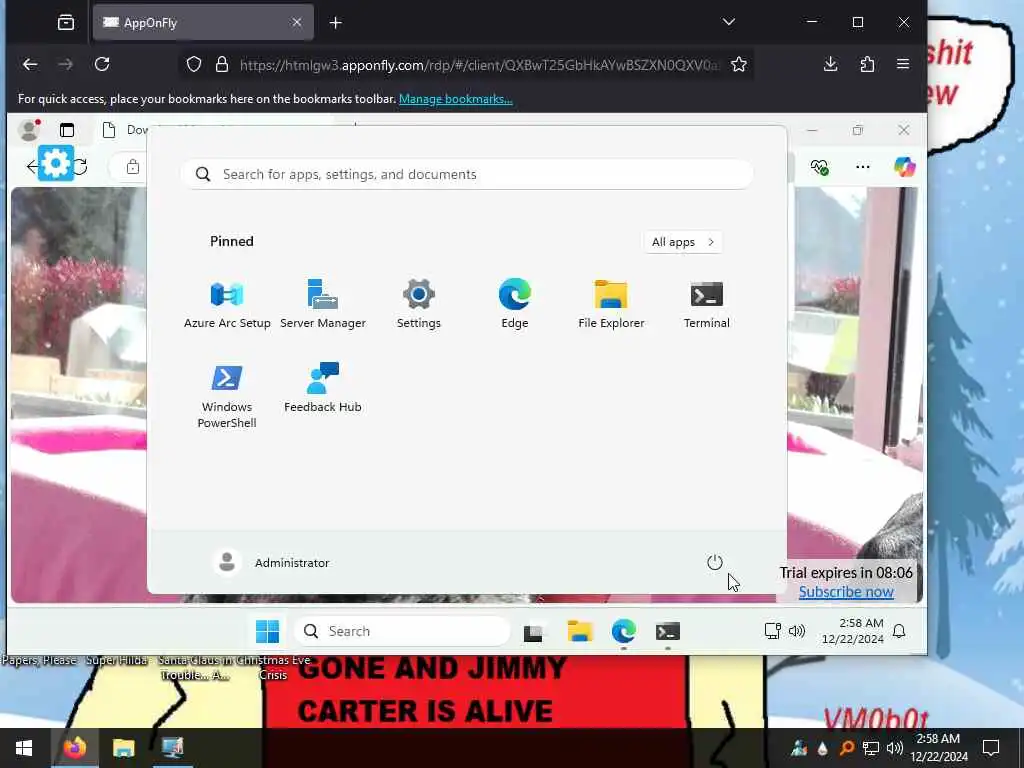This screenshot has height=768, width=1024.
Task: Click Manage bookmarks link in Firefox
Action: (x=456, y=99)
